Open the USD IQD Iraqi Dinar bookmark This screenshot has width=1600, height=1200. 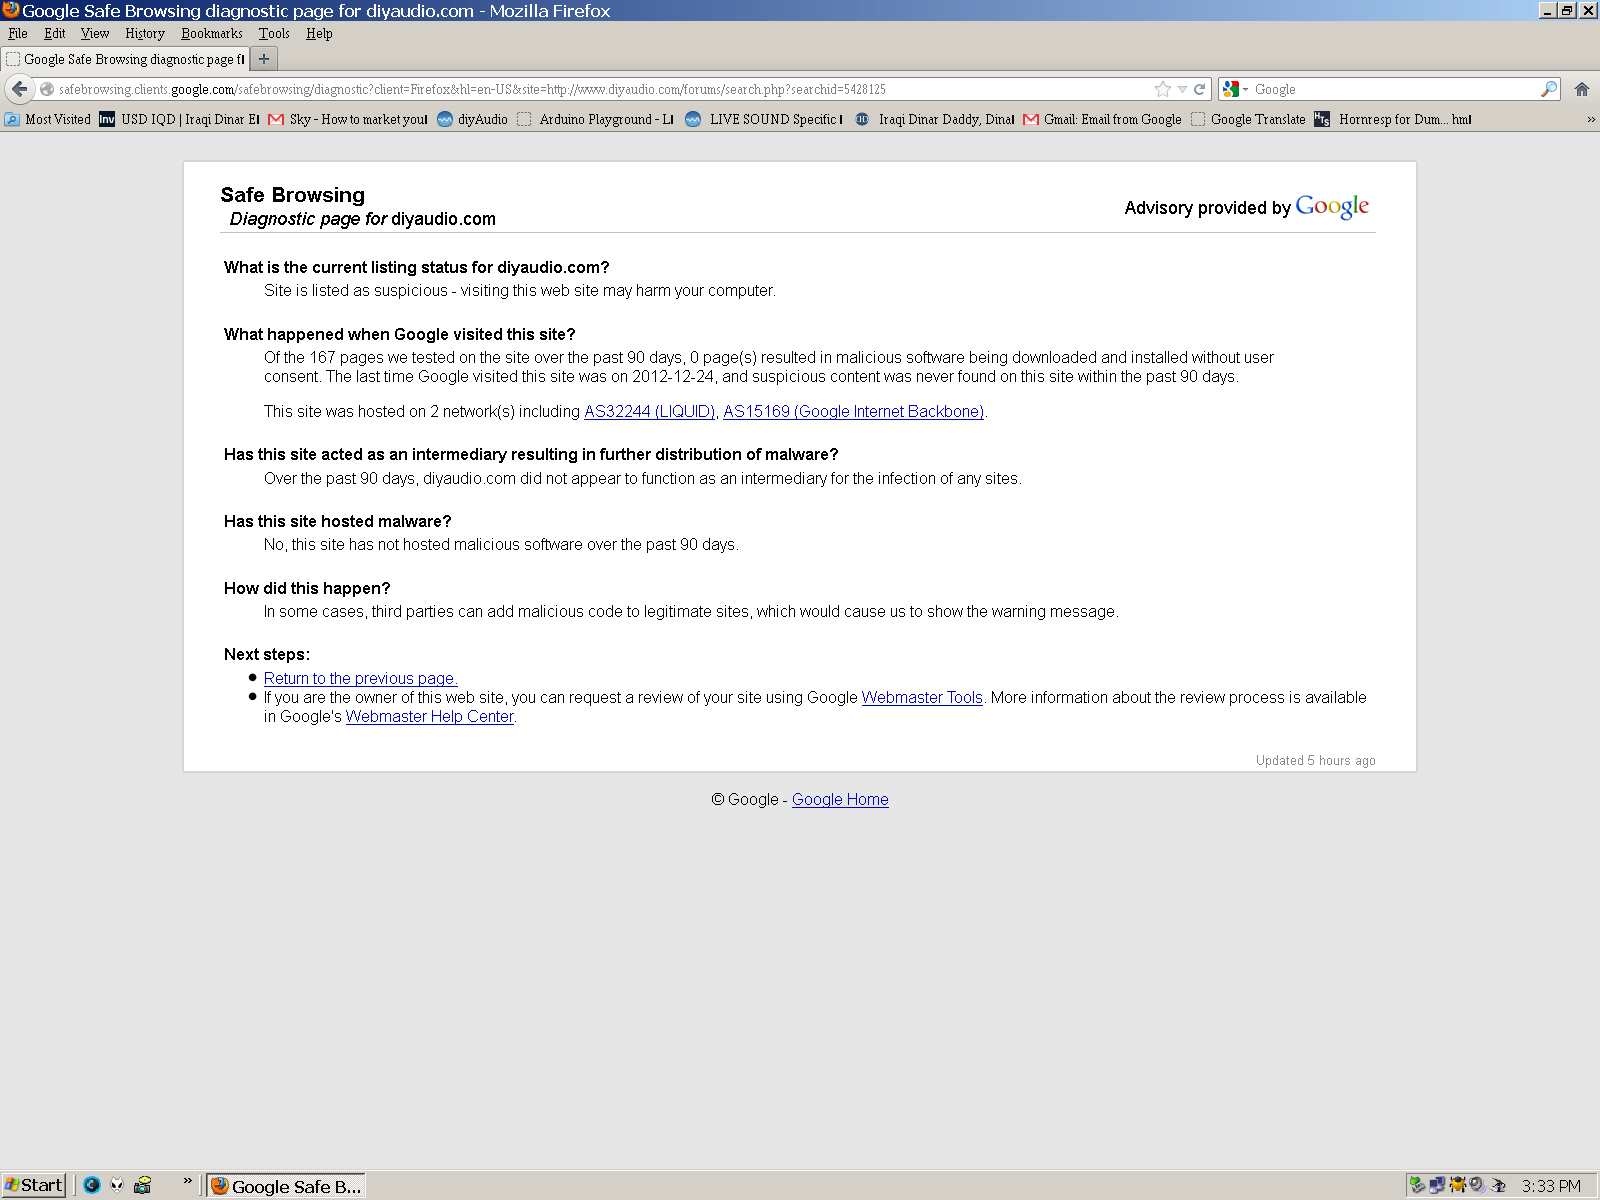point(179,119)
